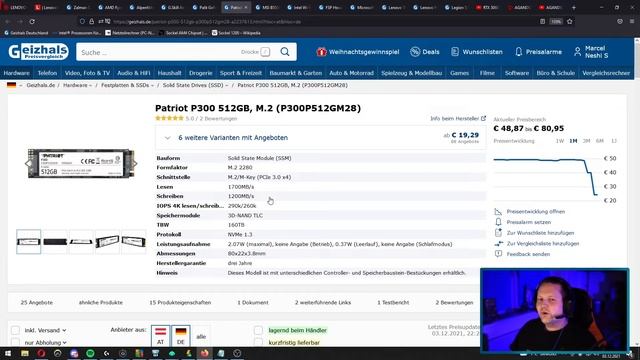Screen dimensions: 640x360
Task: Open Preisalarme bell
Action: coord(538,52)
